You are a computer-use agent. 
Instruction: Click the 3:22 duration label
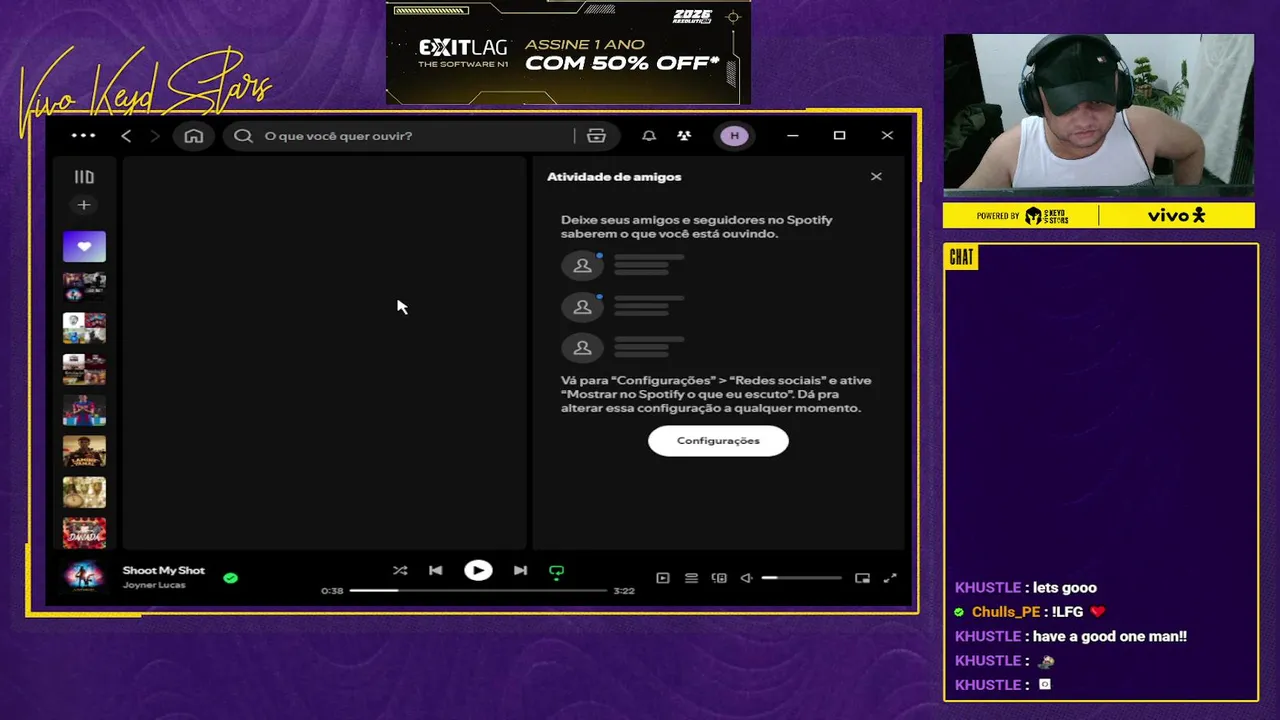[624, 591]
